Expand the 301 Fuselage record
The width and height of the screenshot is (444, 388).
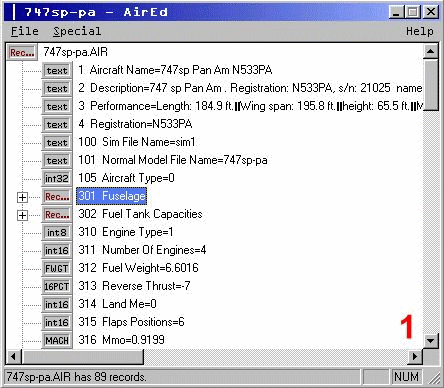point(22,197)
